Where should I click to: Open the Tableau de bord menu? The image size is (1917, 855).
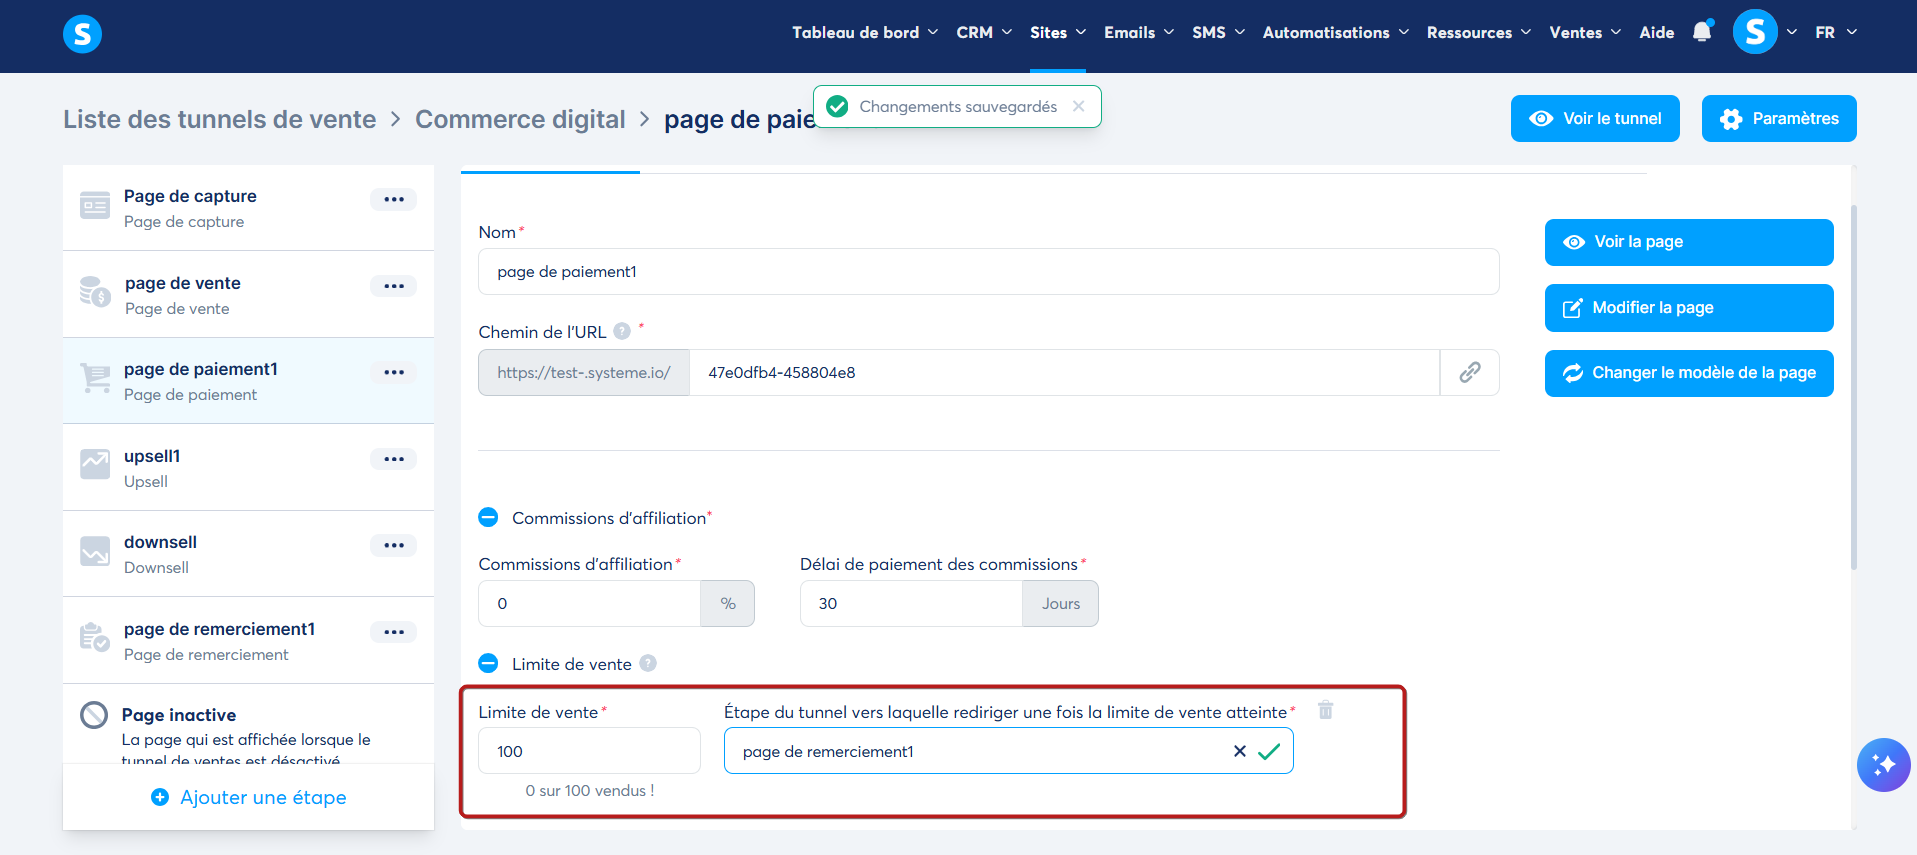(x=865, y=32)
